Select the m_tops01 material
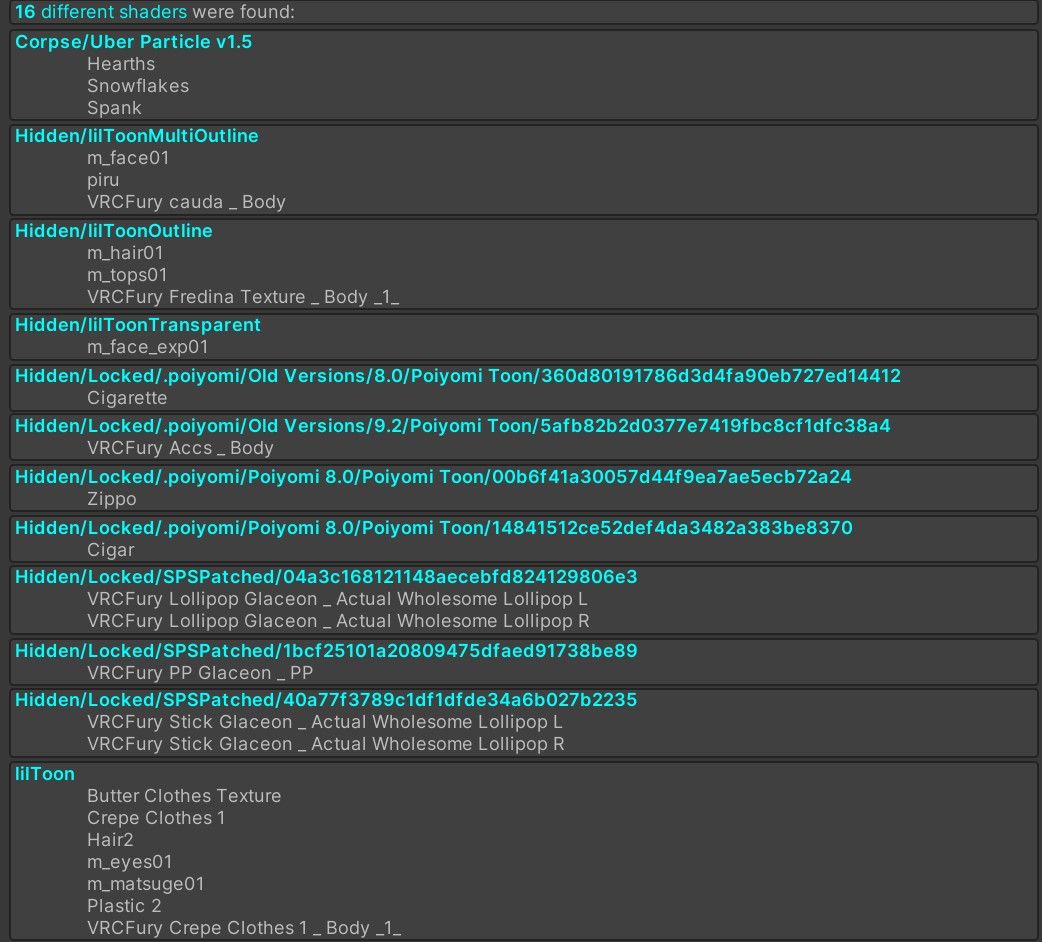Image resolution: width=1042 pixels, height=942 pixels. coord(127,275)
